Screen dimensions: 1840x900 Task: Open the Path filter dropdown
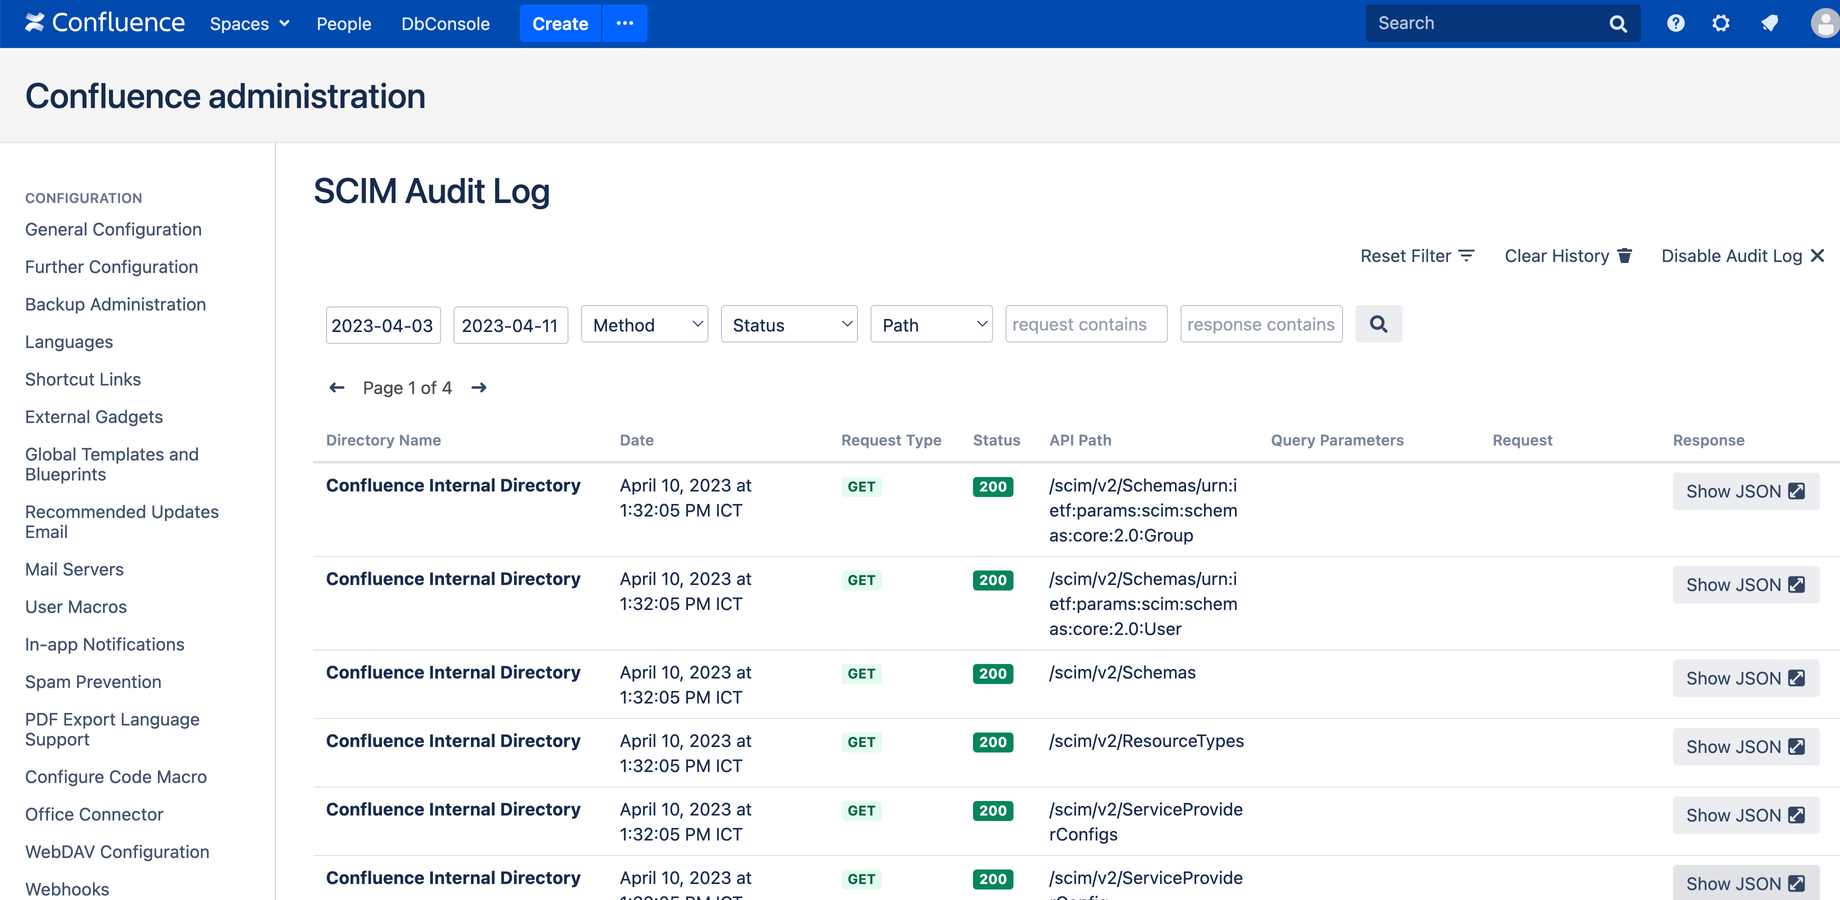(x=931, y=325)
